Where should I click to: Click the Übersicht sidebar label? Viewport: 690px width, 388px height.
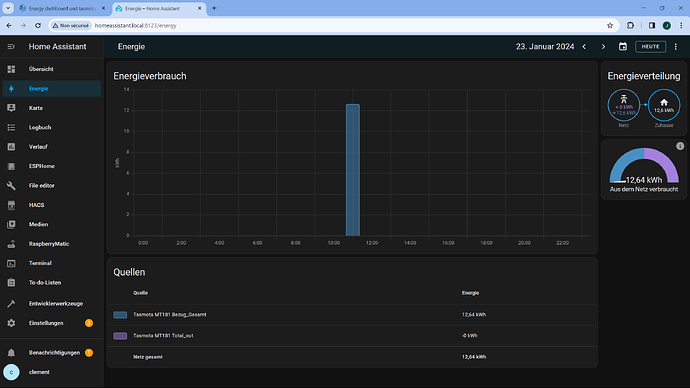tap(41, 69)
